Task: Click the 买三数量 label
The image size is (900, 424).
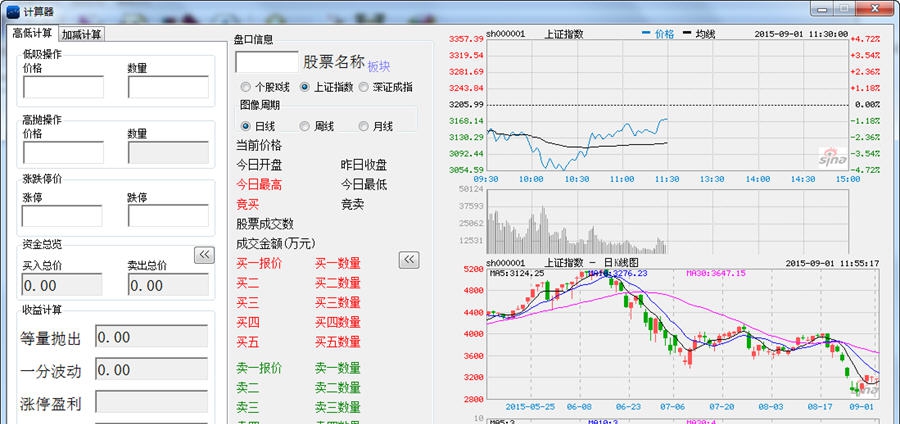Action: tap(338, 302)
